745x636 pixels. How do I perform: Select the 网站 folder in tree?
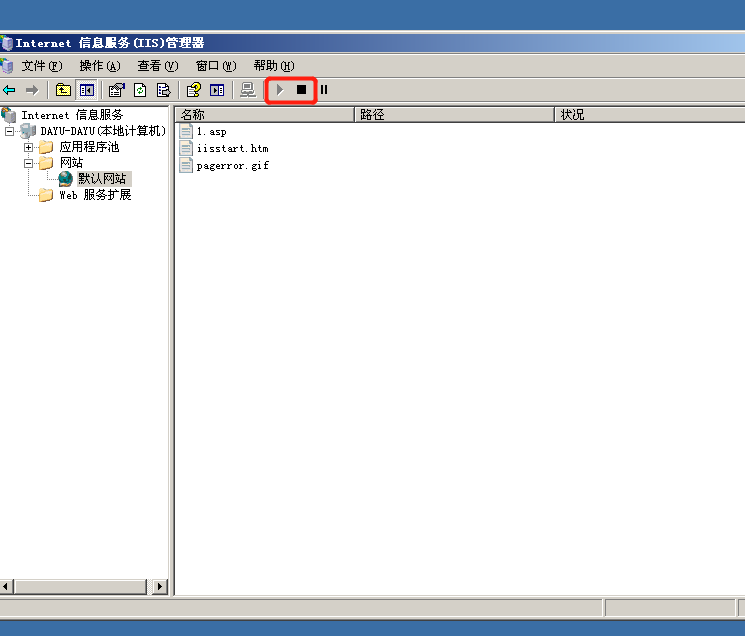click(x=71, y=163)
